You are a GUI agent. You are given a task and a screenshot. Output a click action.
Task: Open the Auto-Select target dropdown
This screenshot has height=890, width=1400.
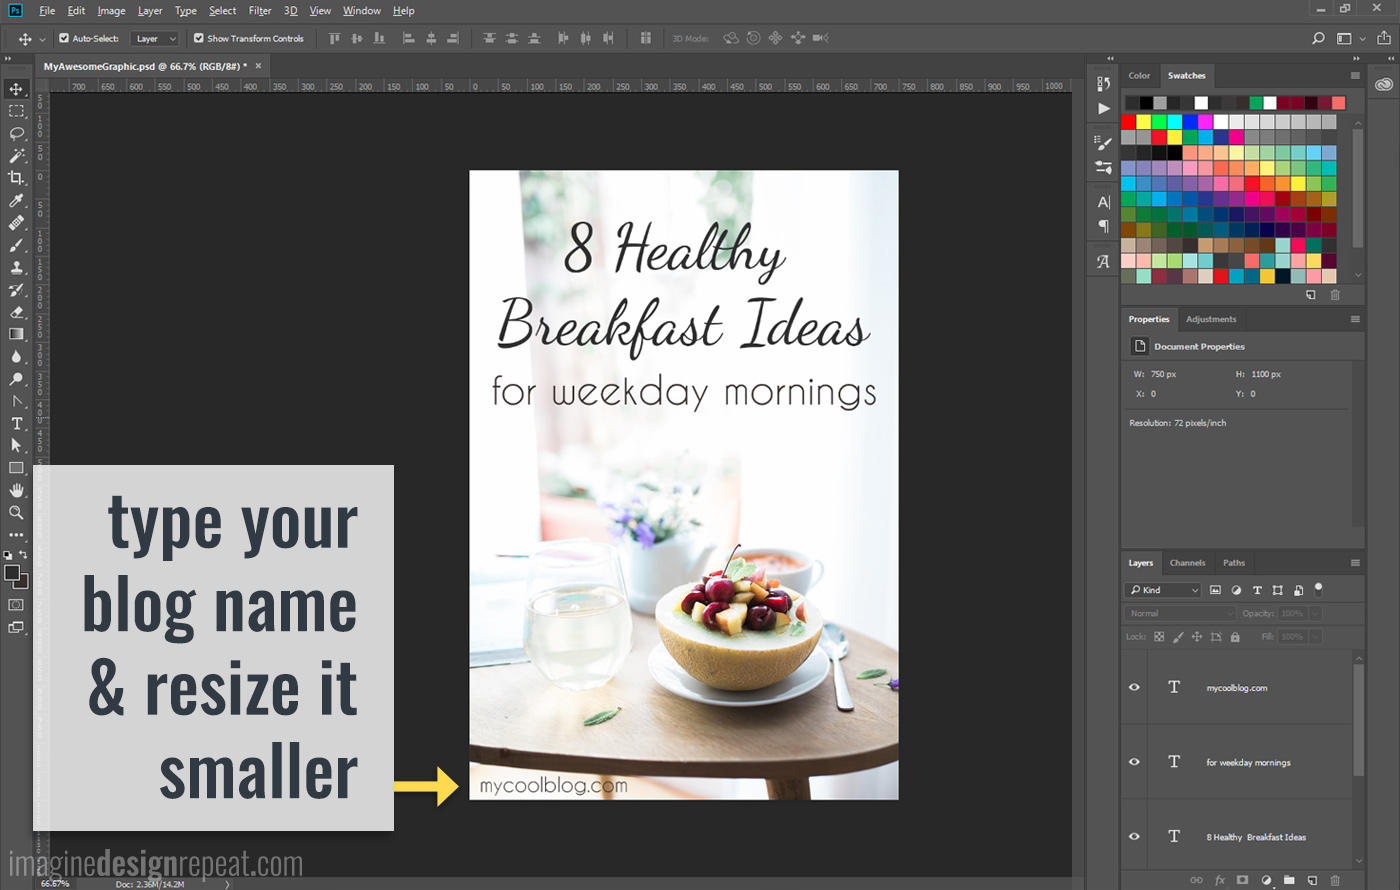[x=155, y=38]
